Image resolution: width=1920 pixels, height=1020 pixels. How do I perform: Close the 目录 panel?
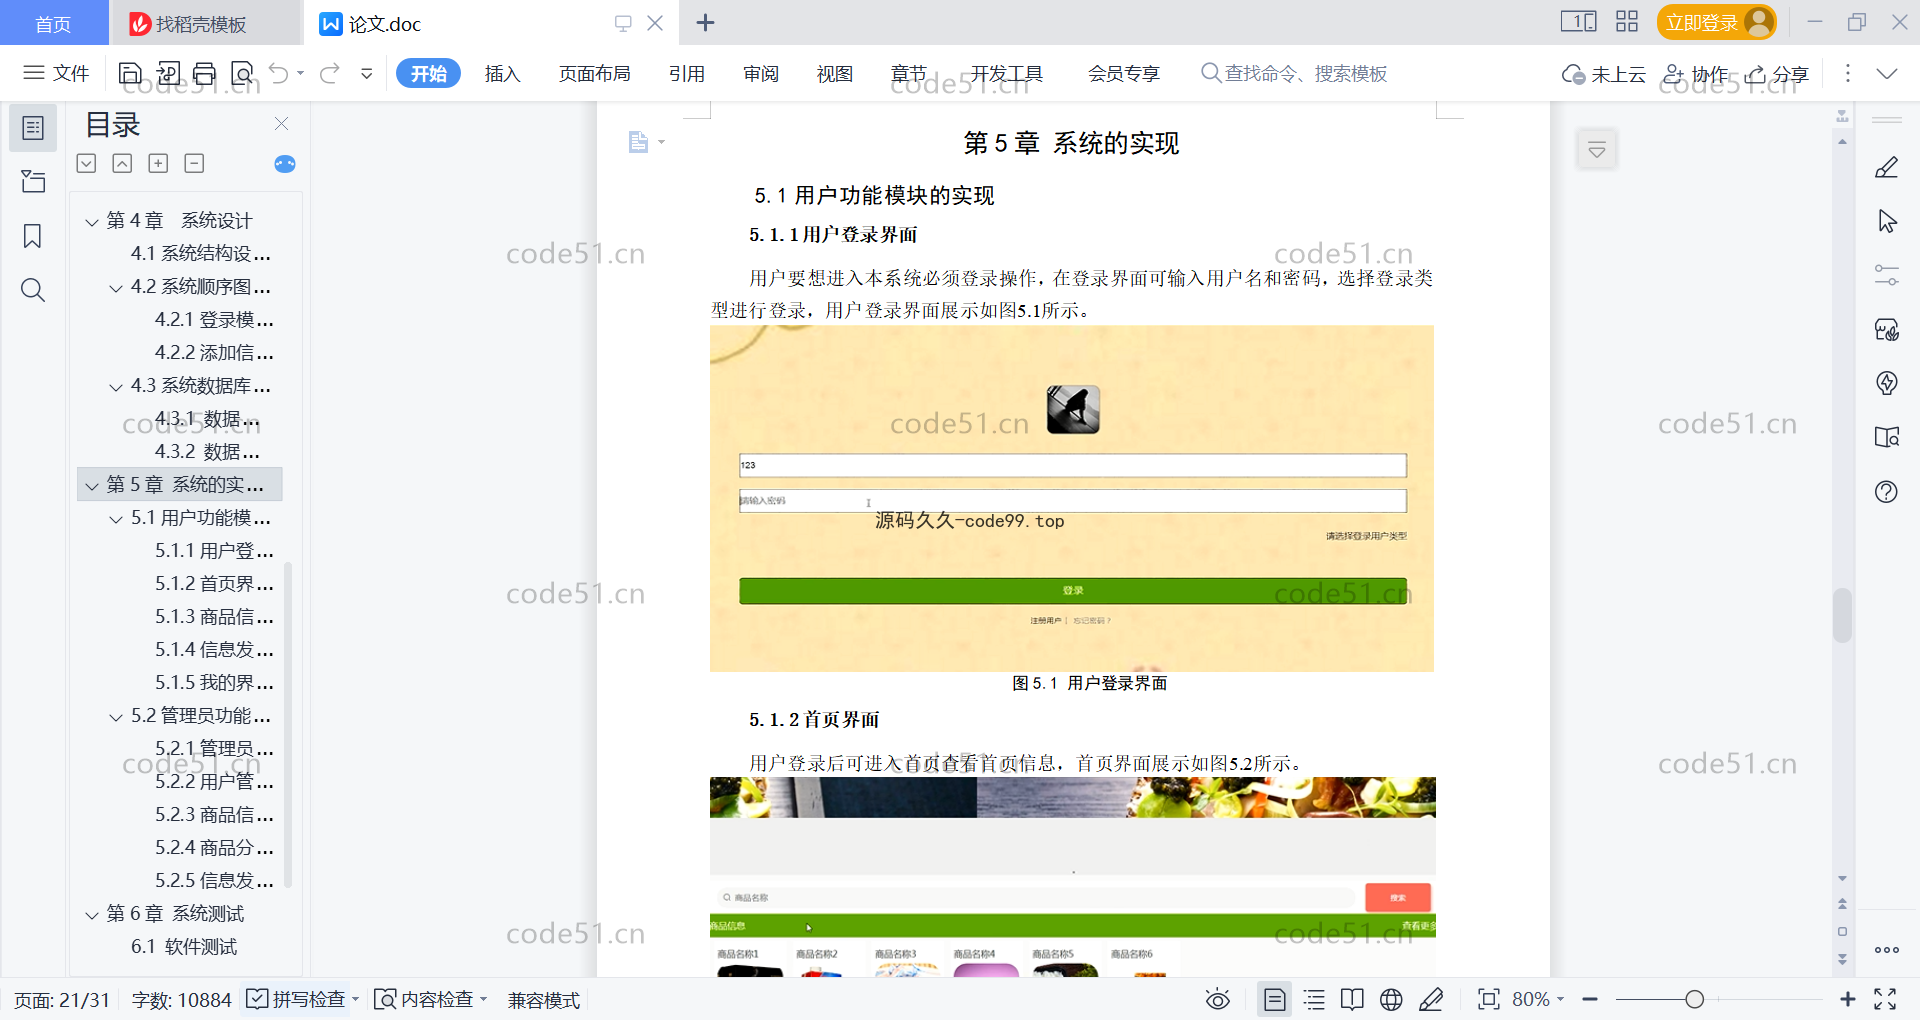pos(281,124)
